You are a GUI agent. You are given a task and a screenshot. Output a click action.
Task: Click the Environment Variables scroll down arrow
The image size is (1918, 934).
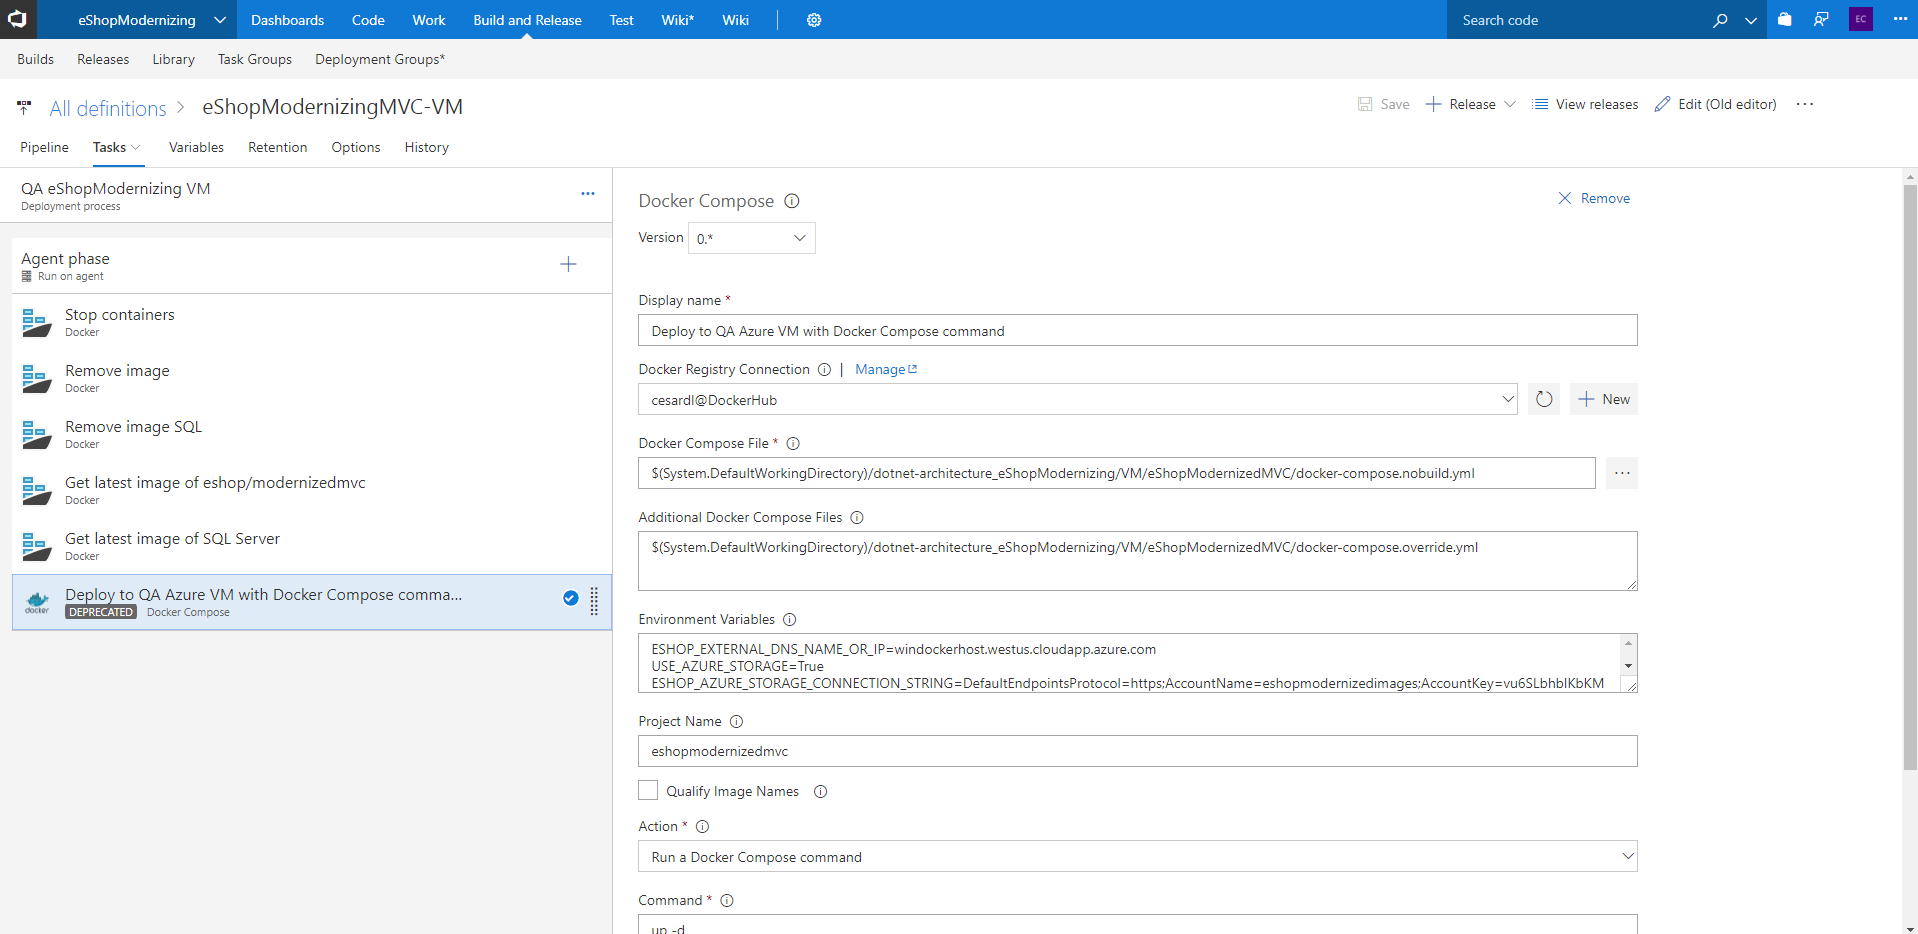(1628, 666)
